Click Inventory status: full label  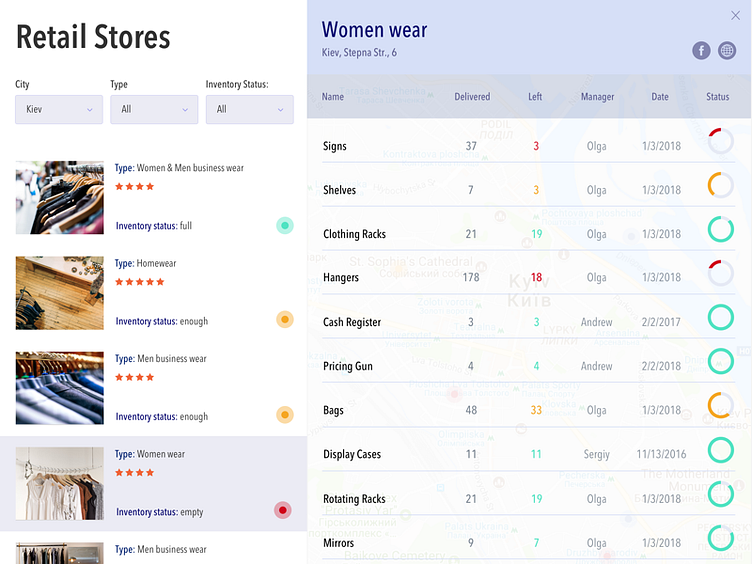[x=154, y=226]
